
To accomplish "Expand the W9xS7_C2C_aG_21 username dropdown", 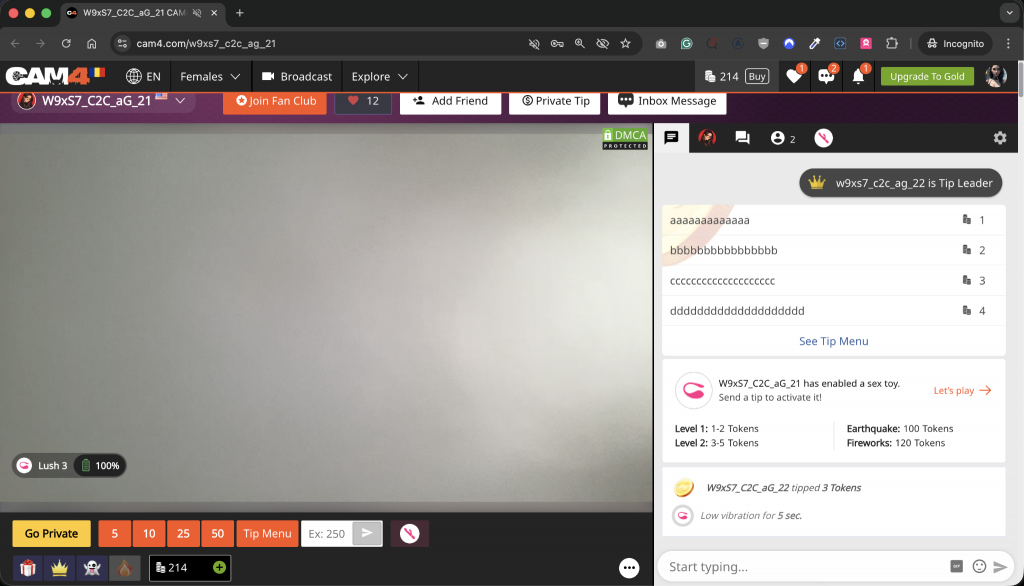I will (x=180, y=101).
